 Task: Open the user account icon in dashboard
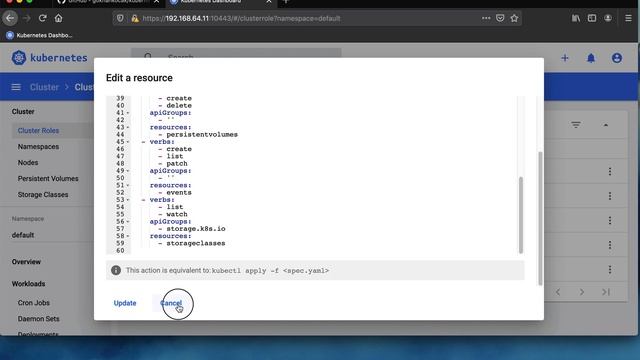click(x=617, y=58)
